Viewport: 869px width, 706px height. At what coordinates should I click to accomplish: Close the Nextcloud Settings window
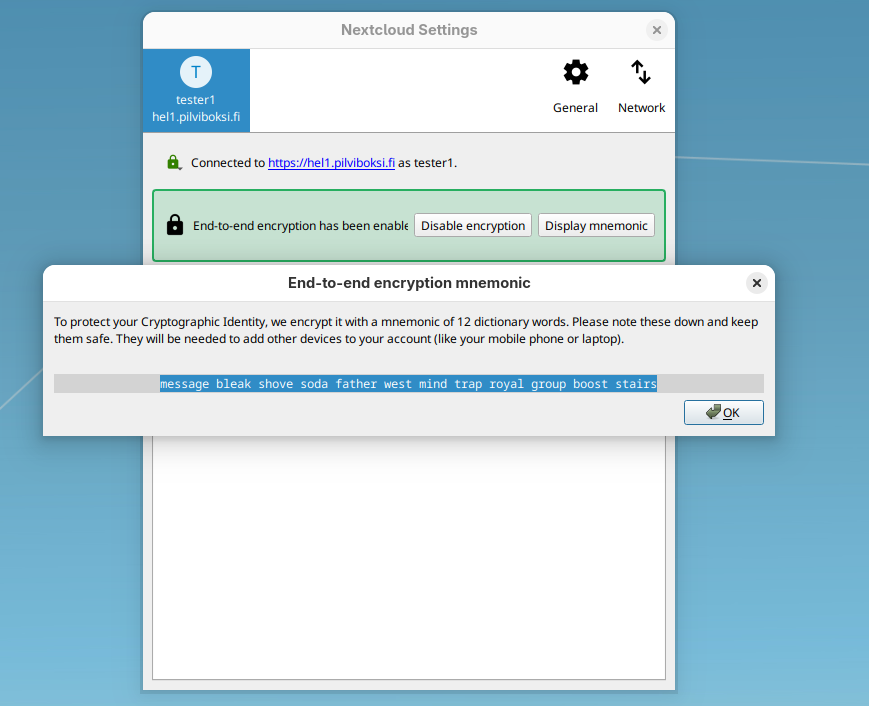657,30
